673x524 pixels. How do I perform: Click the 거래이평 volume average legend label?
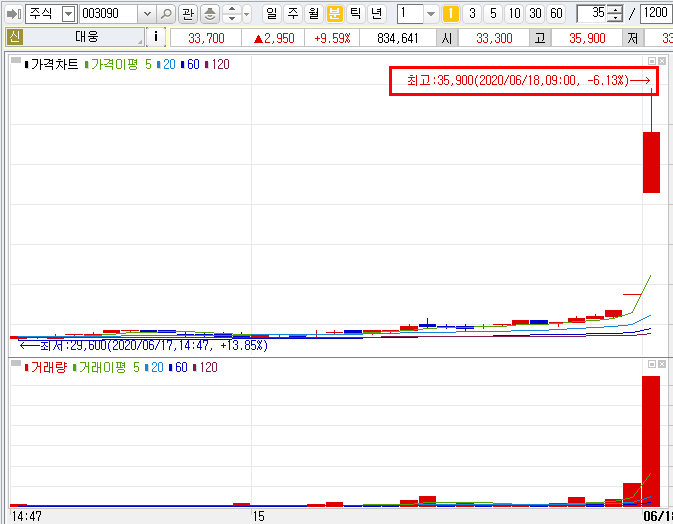tap(102, 367)
